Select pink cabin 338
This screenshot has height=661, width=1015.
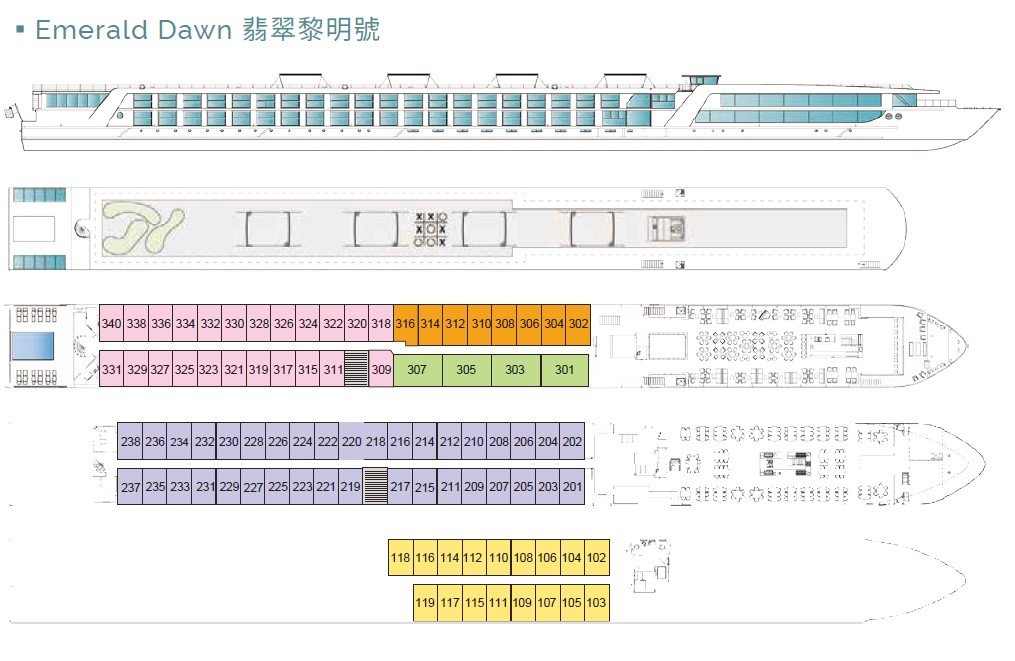pos(136,323)
